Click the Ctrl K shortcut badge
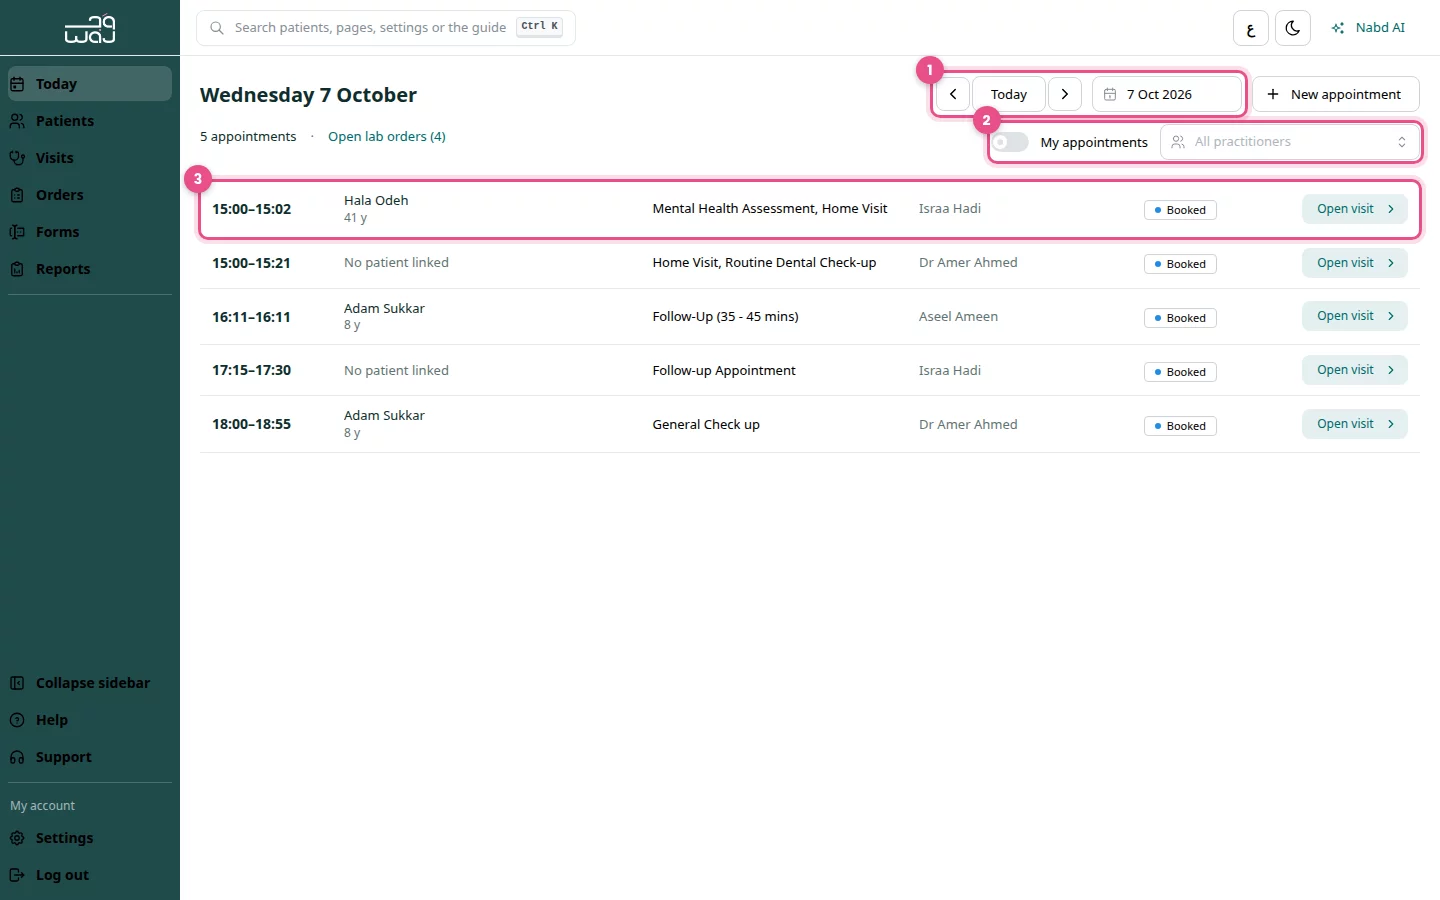 pyautogui.click(x=540, y=27)
